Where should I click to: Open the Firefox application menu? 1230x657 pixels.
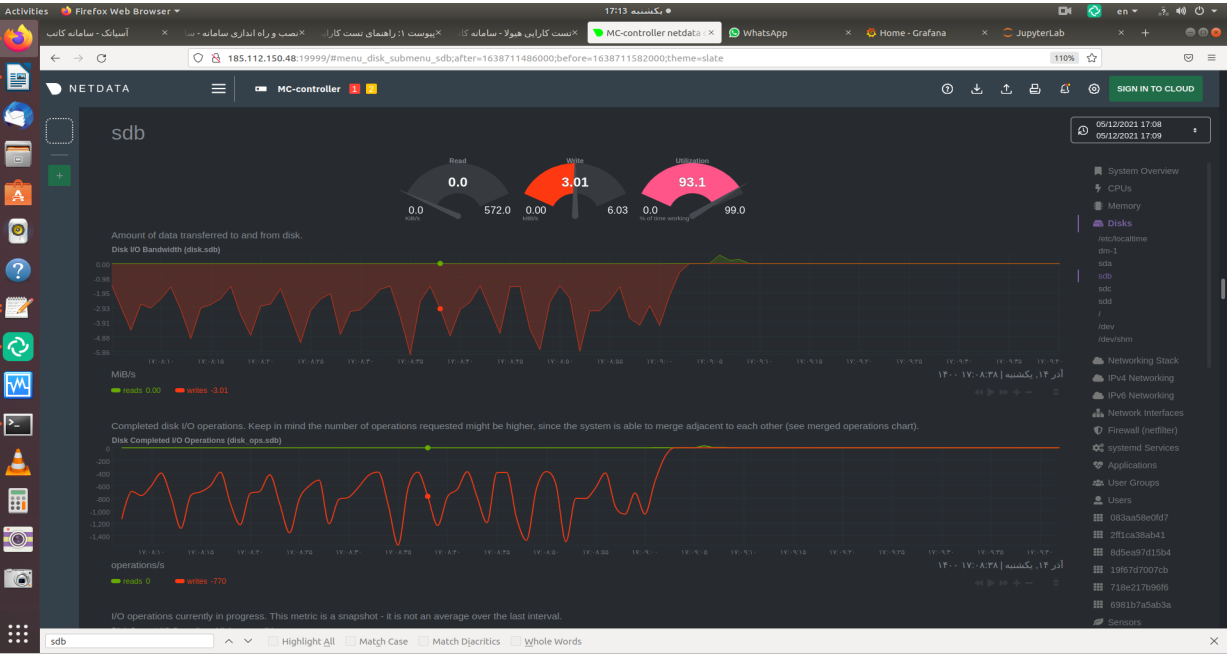click(1211, 58)
